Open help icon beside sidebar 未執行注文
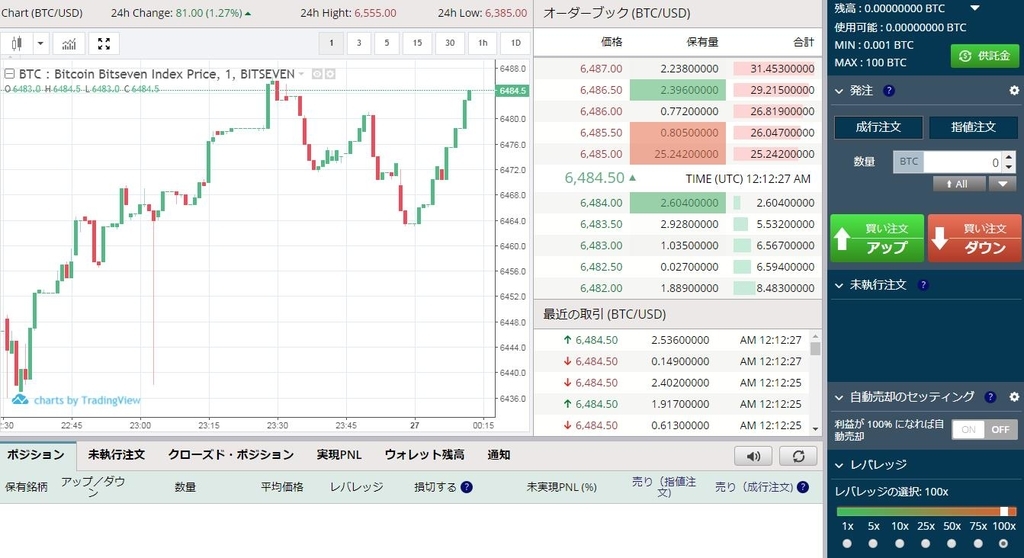Viewport: 1024px width, 558px height. tap(923, 285)
